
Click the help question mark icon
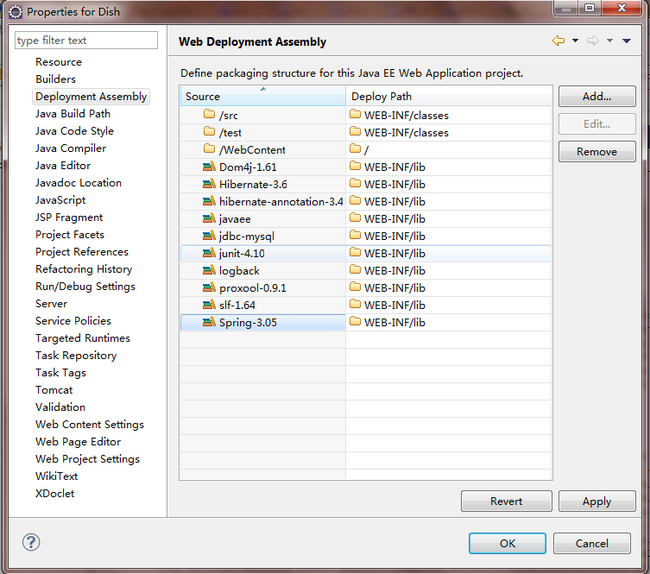point(31,542)
